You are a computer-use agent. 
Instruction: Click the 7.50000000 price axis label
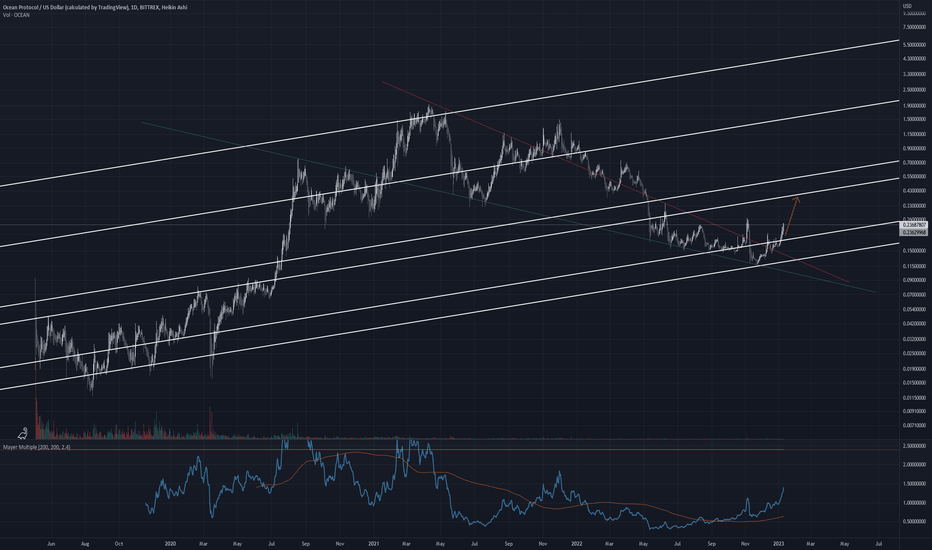click(x=914, y=27)
